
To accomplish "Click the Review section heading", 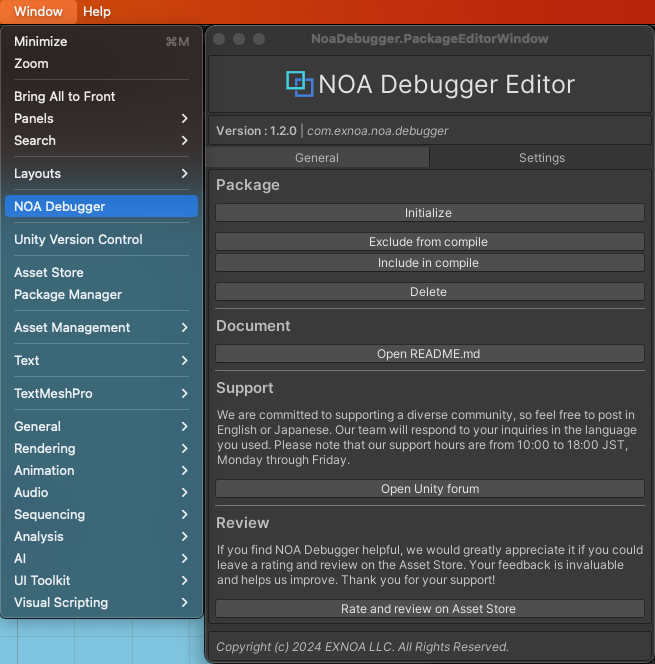I will 243,523.
